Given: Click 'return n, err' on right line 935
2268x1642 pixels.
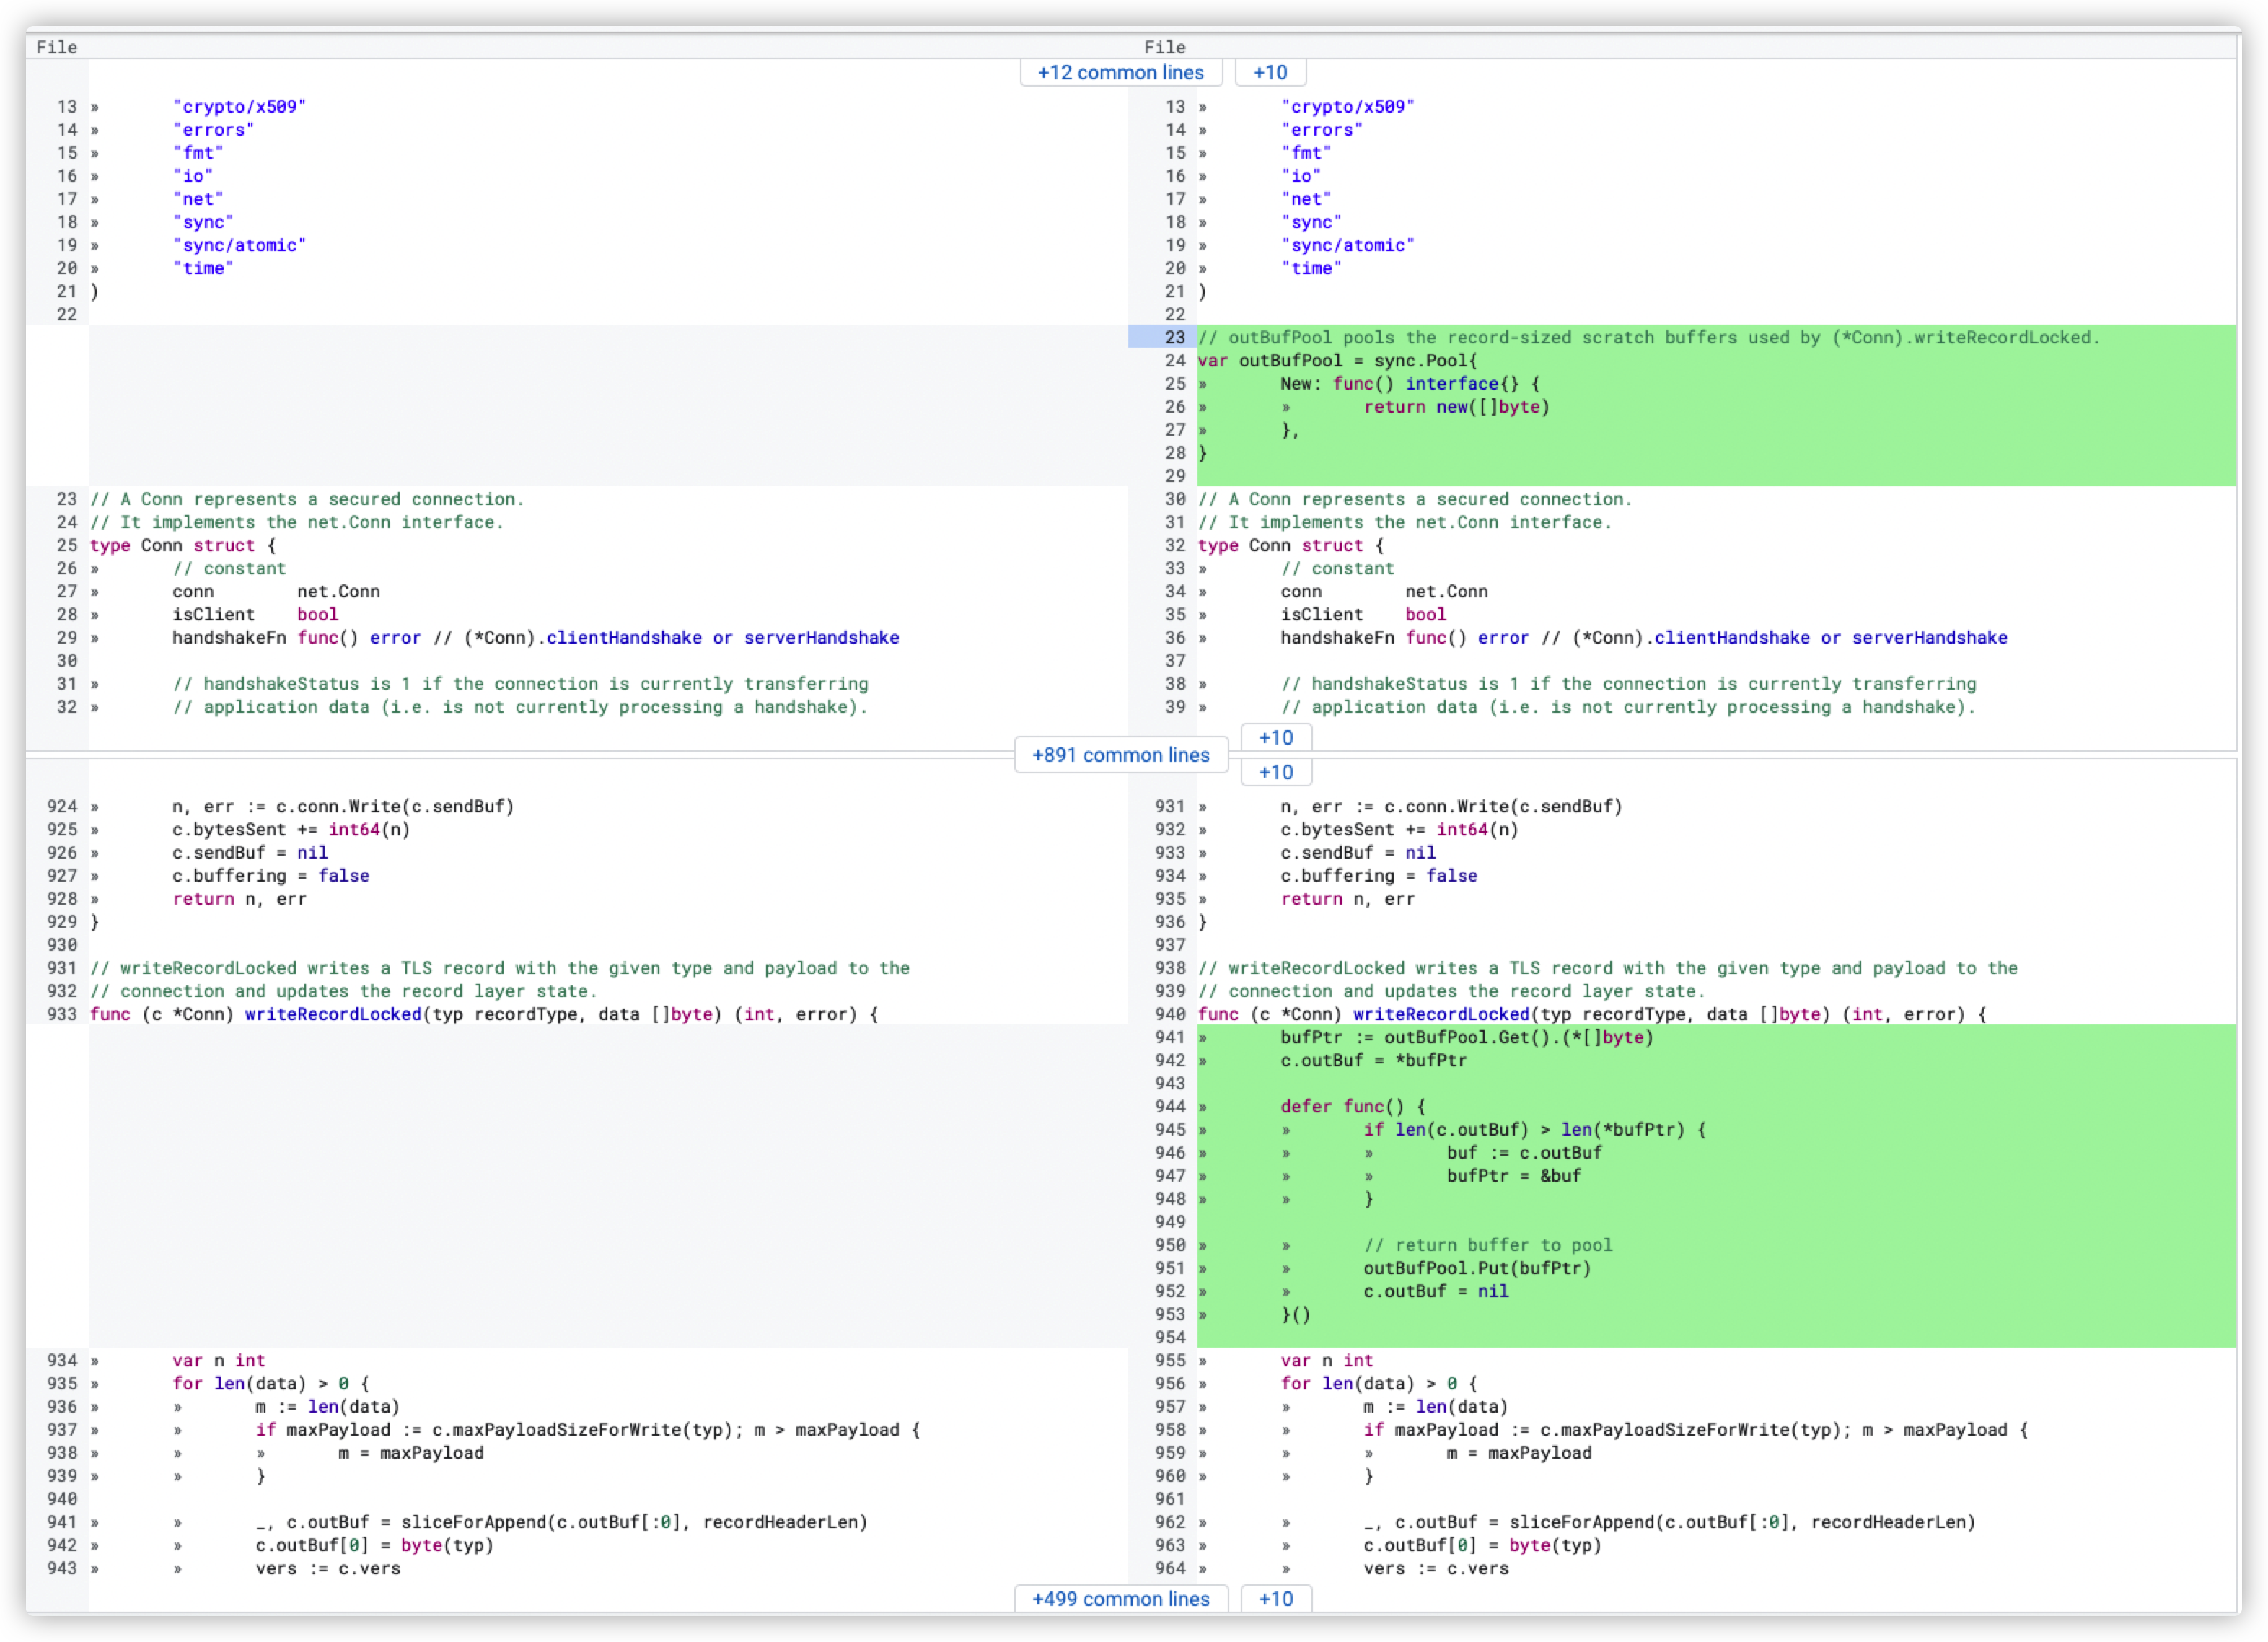Looking at the screenshot, I should tap(1347, 898).
